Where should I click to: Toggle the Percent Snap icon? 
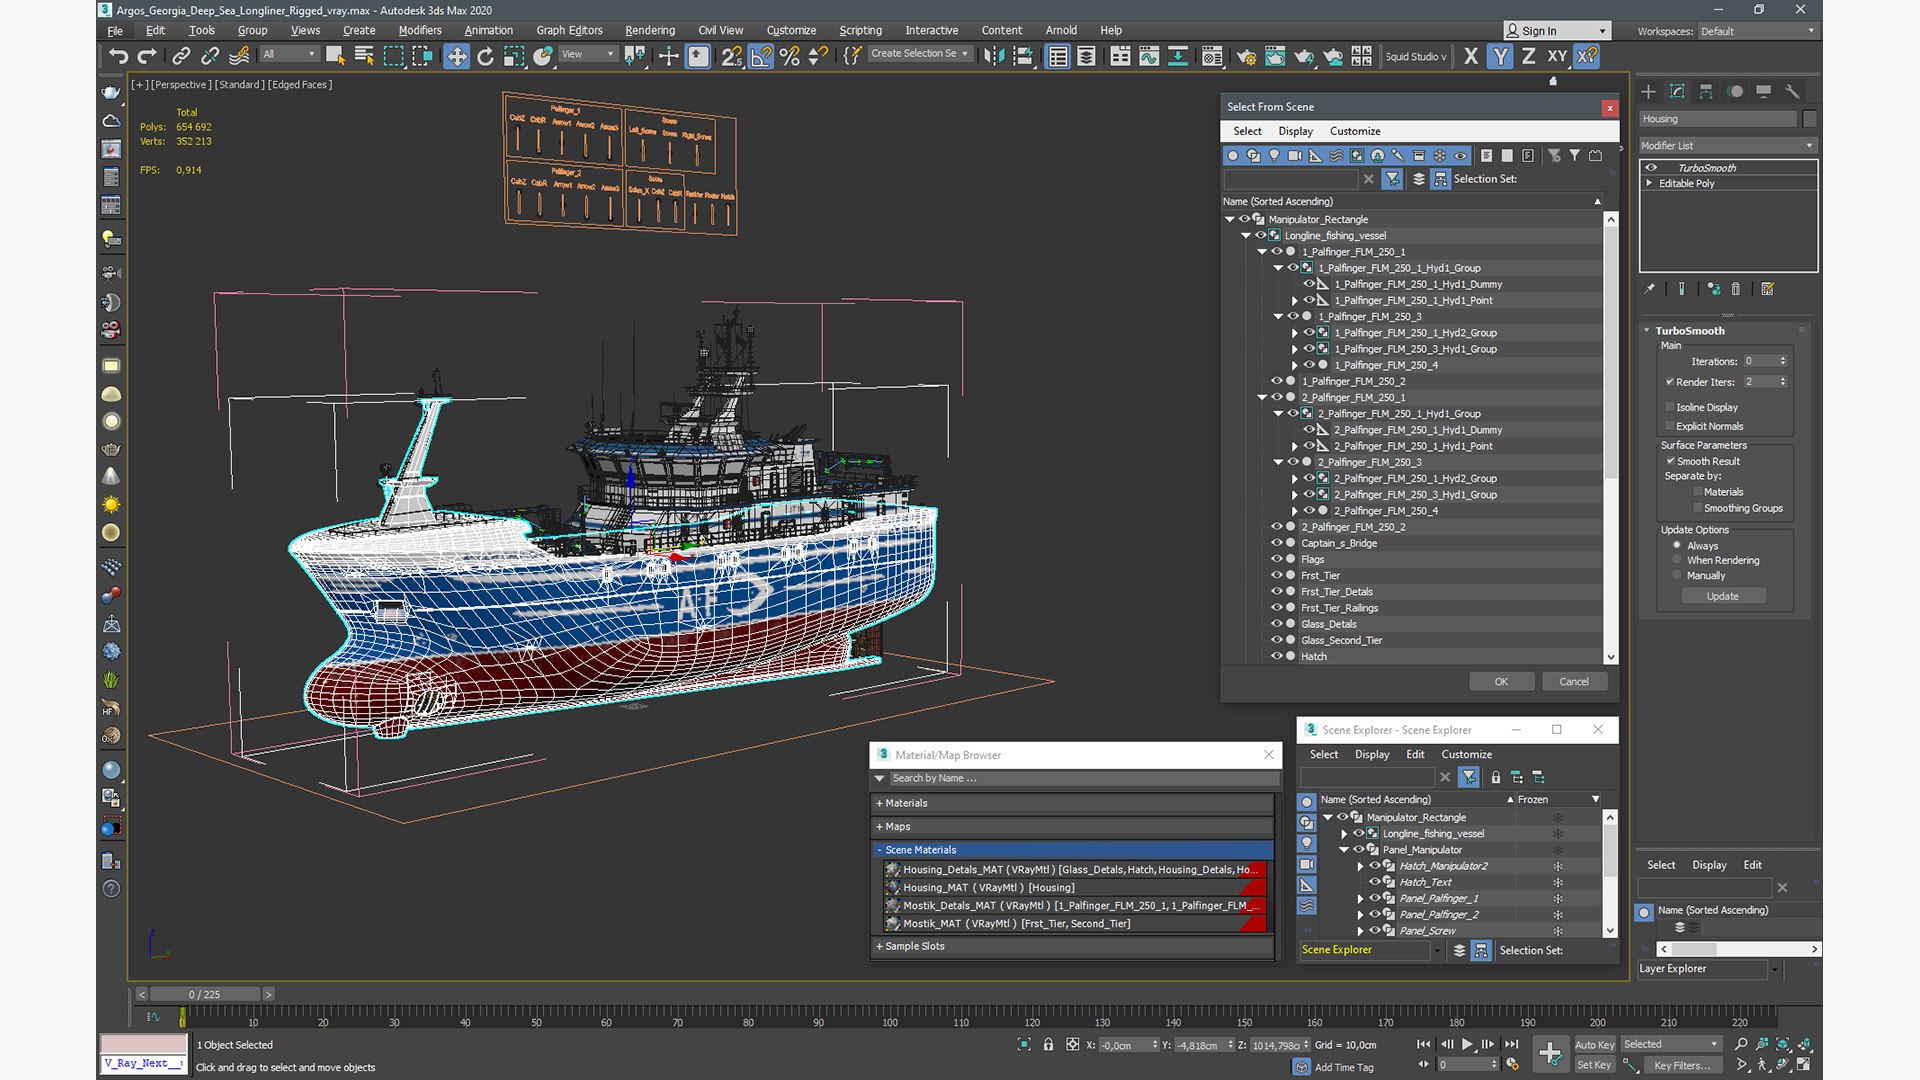(790, 56)
